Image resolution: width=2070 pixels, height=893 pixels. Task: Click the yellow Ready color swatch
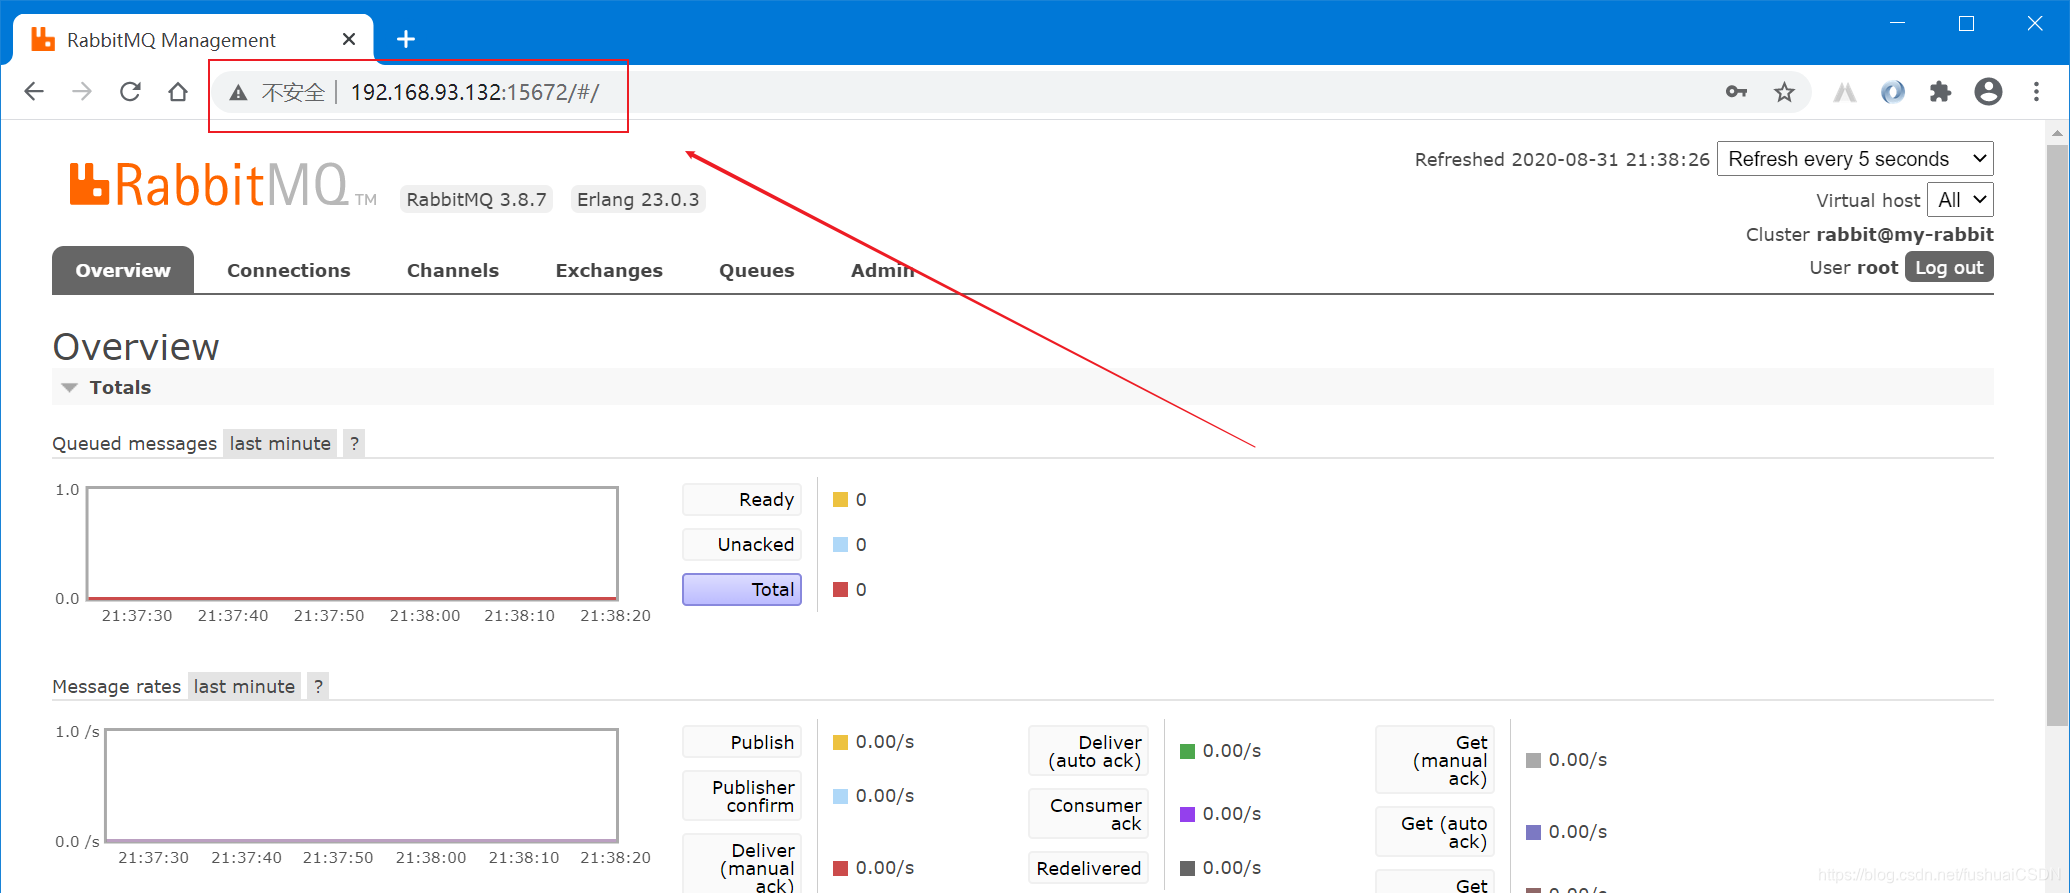pyautogui.click(x=841, y=499)
